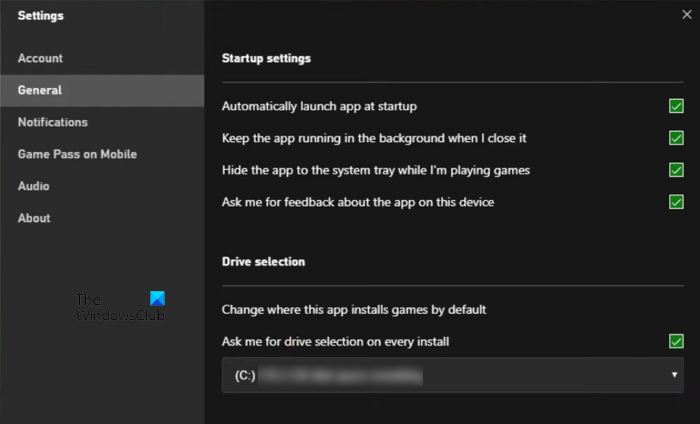The width and height of the screenshot is (700, 424).
Task: Expand the drive selection dropdown arrow
Action: pyautogui.click(x=675, y=376)
